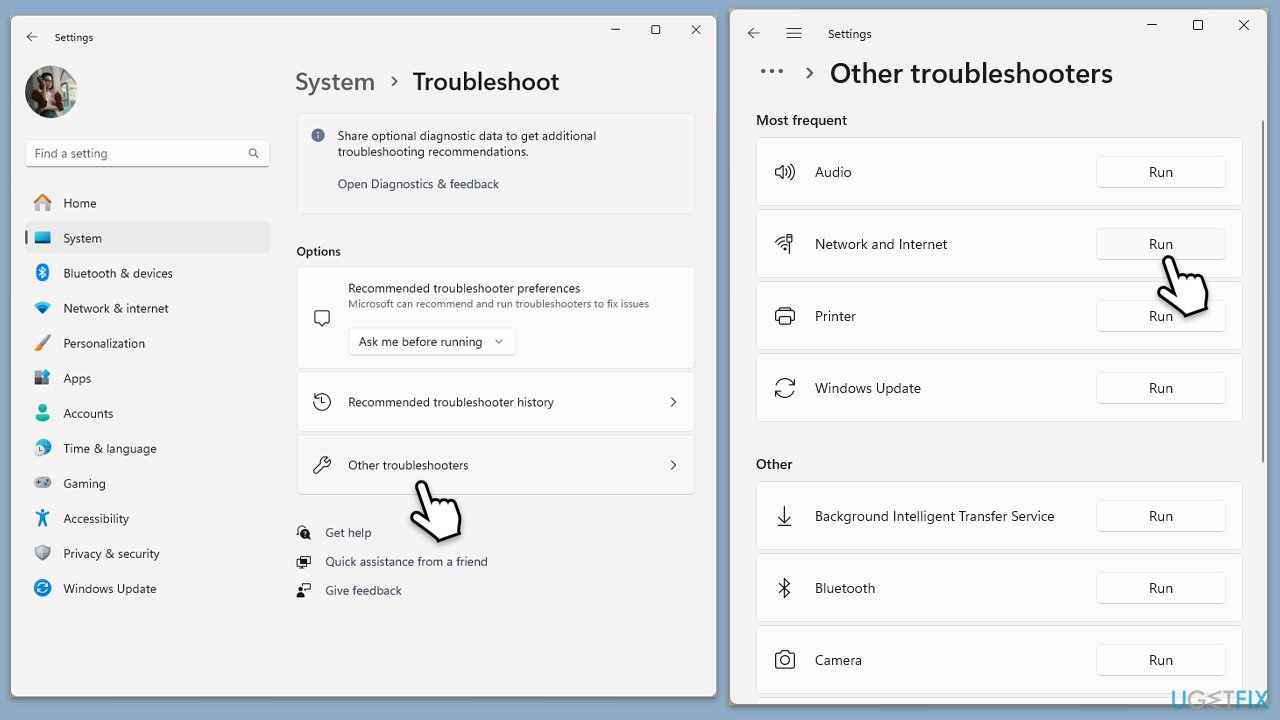Click the search magnifier icon
Image resolution: width=1280 pixels, height=720 pixels.
pos(253,153)
